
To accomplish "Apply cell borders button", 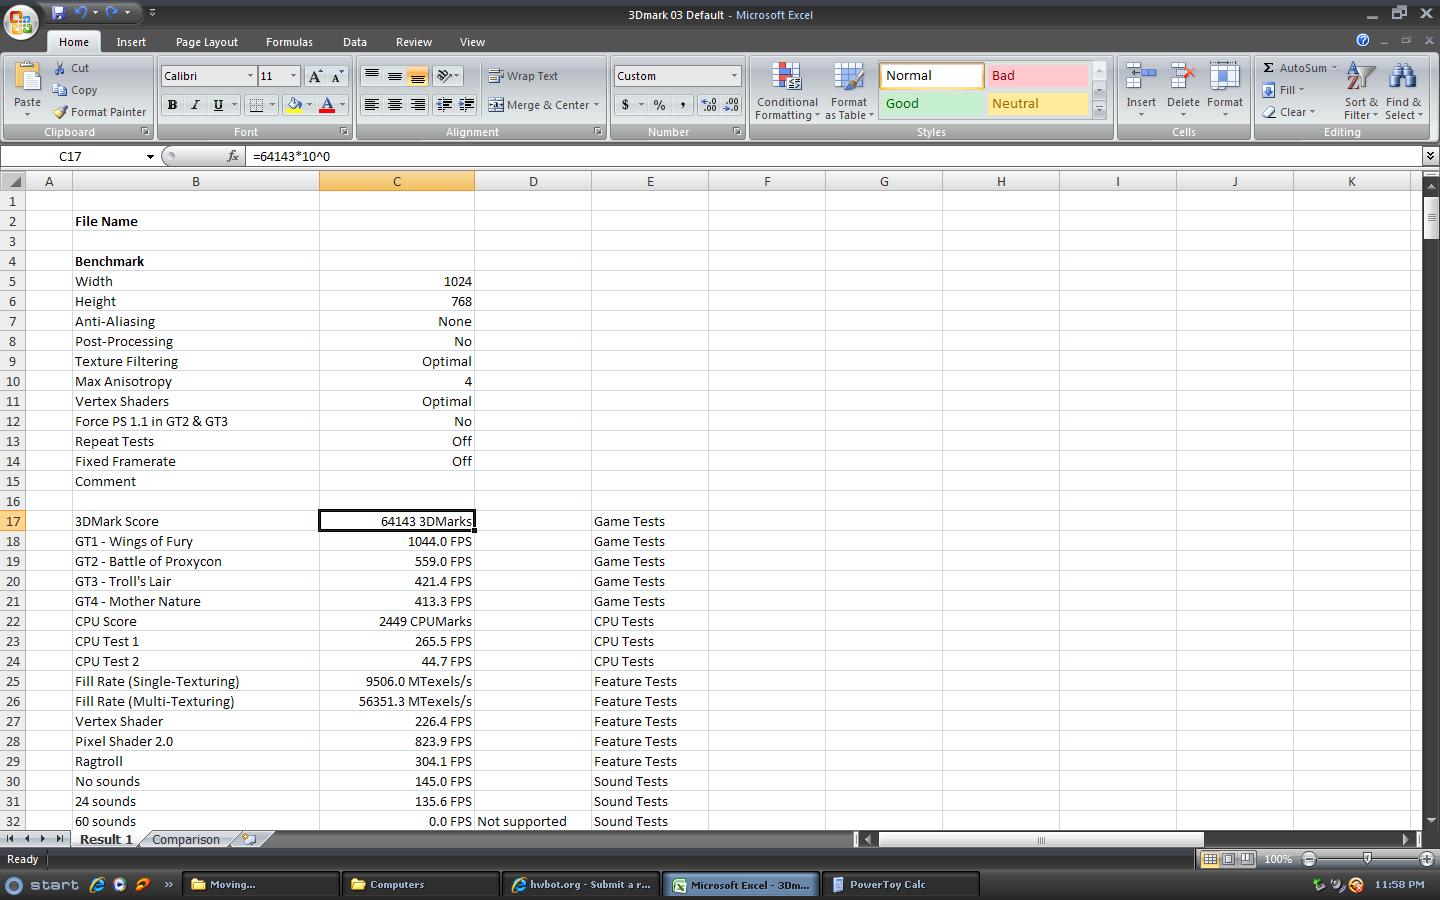I will tap(256, 105).
